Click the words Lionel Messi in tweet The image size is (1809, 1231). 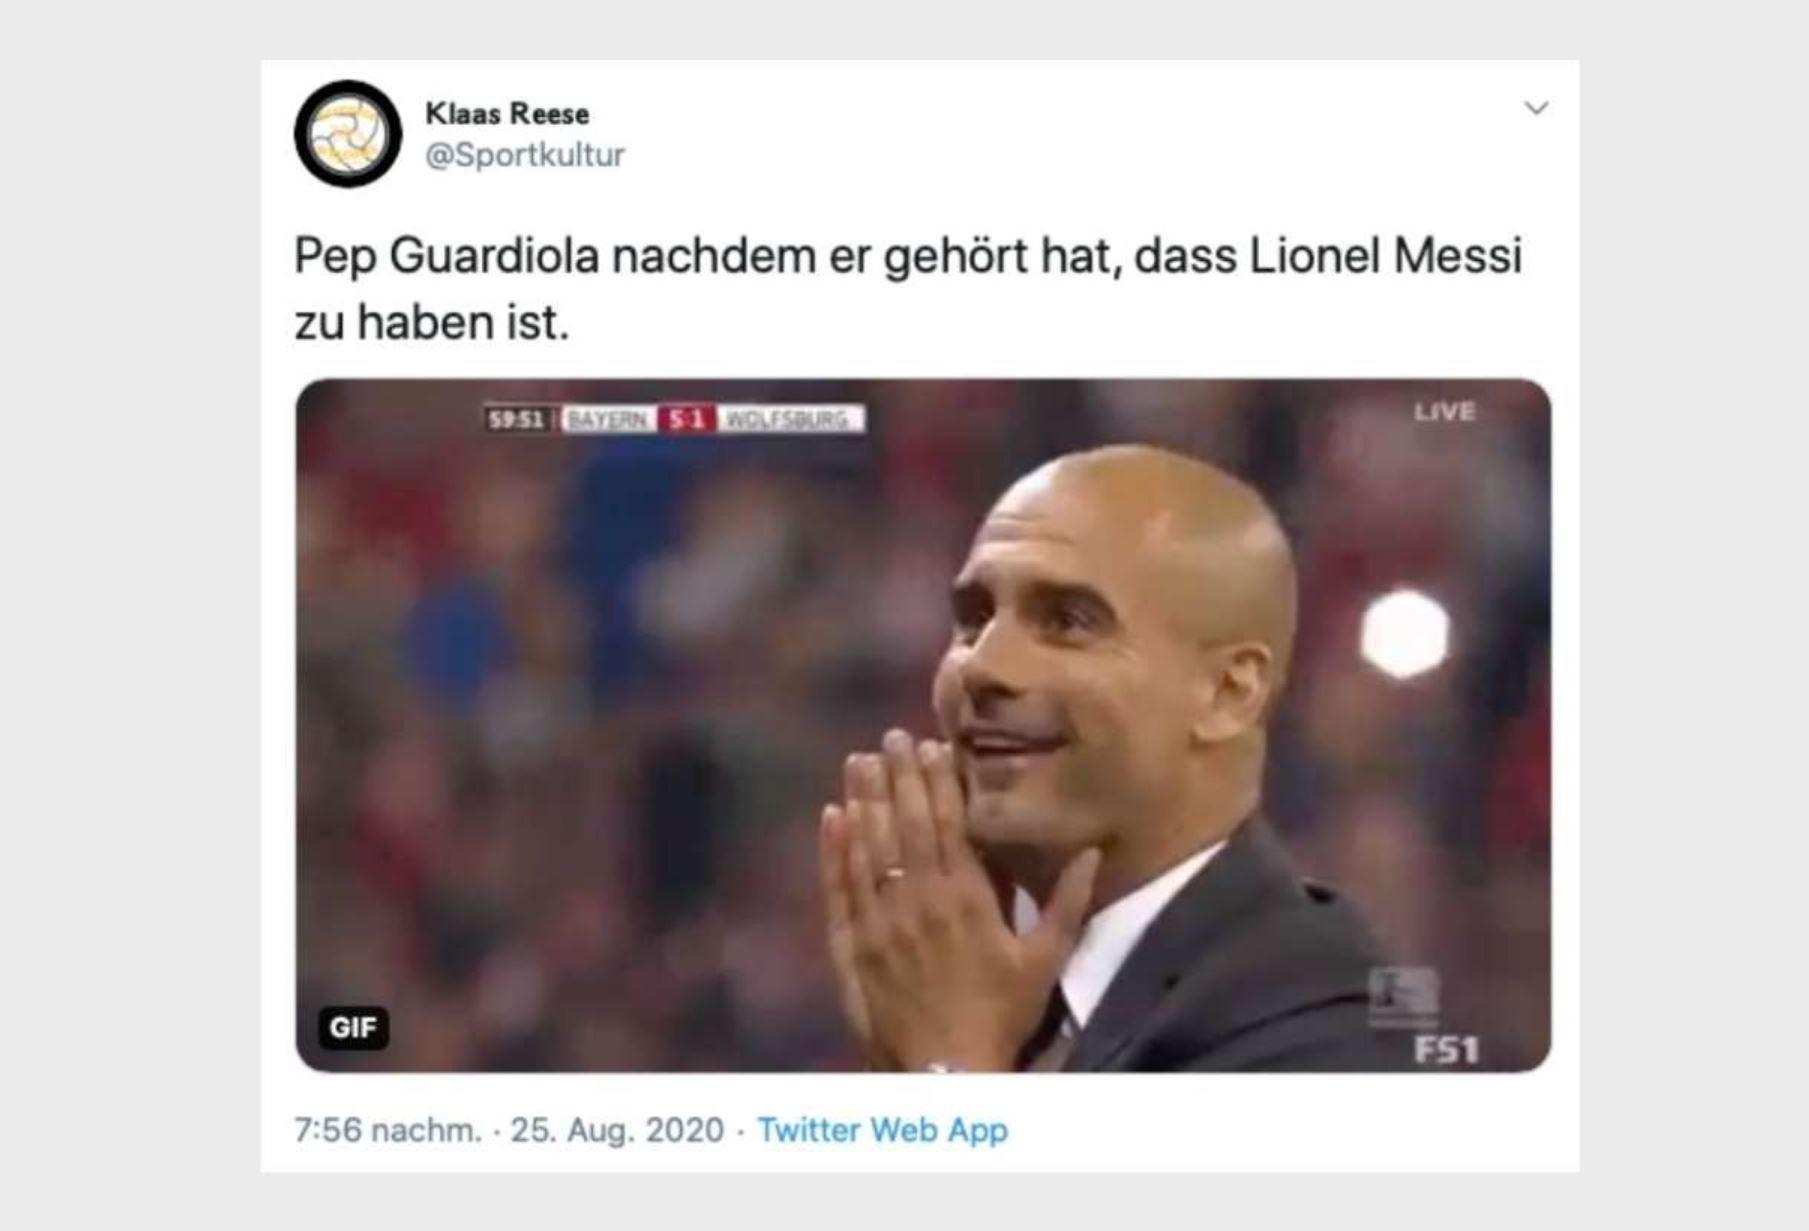click(x=1386, y=256)
